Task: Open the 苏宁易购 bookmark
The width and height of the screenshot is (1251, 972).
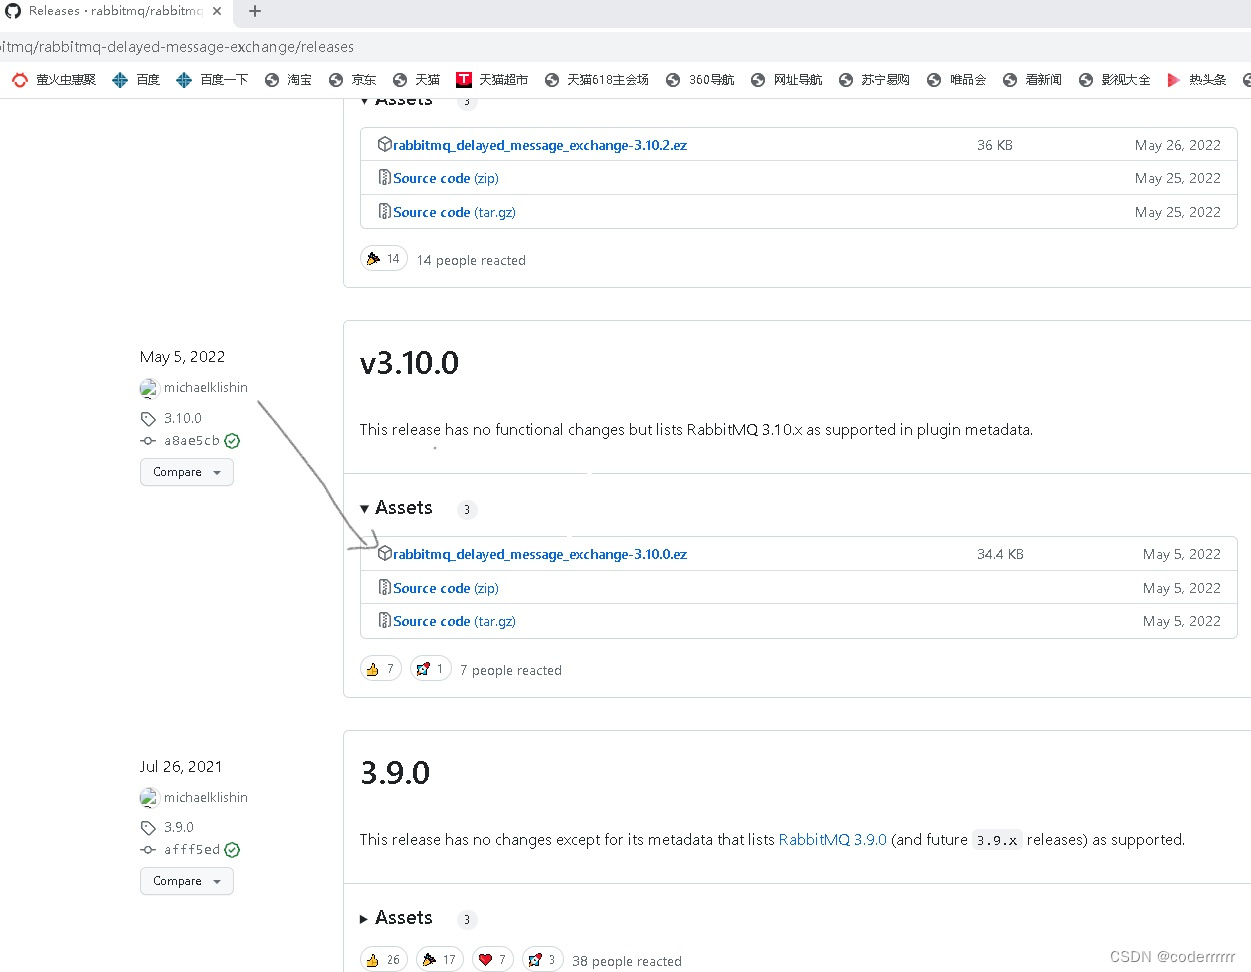Action: click(x=874, y=80)
